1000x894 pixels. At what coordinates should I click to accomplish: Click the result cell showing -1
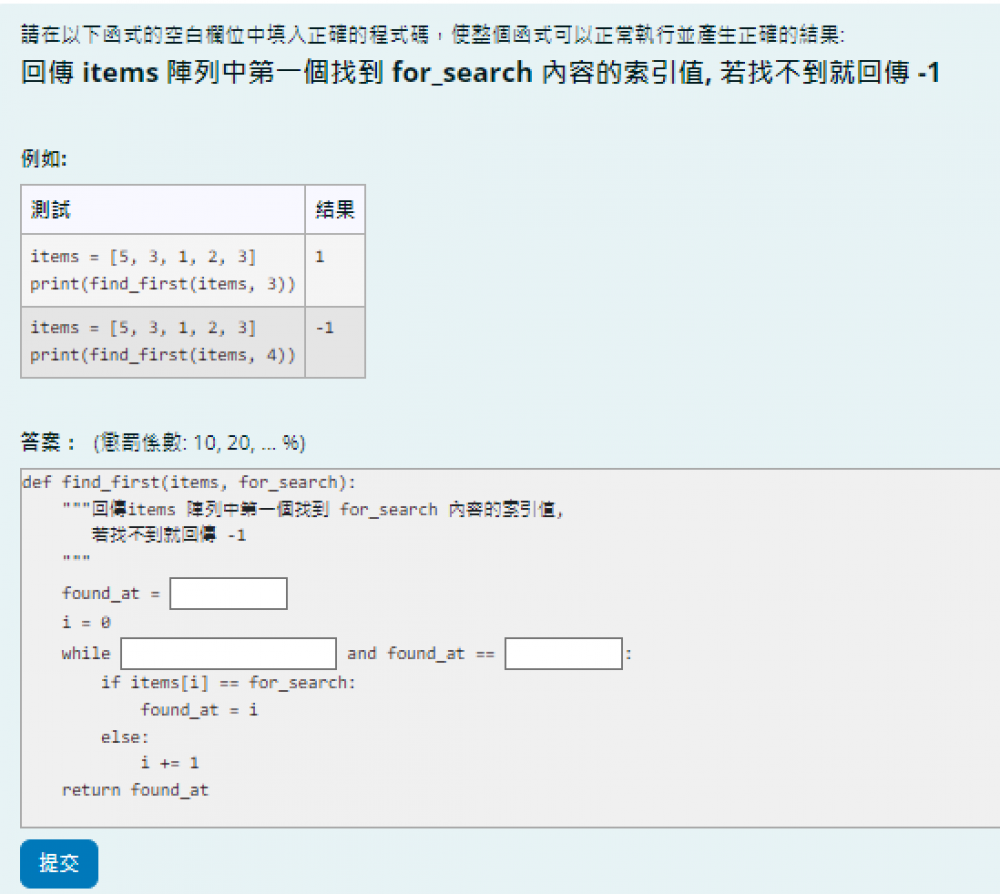point(335,341)
